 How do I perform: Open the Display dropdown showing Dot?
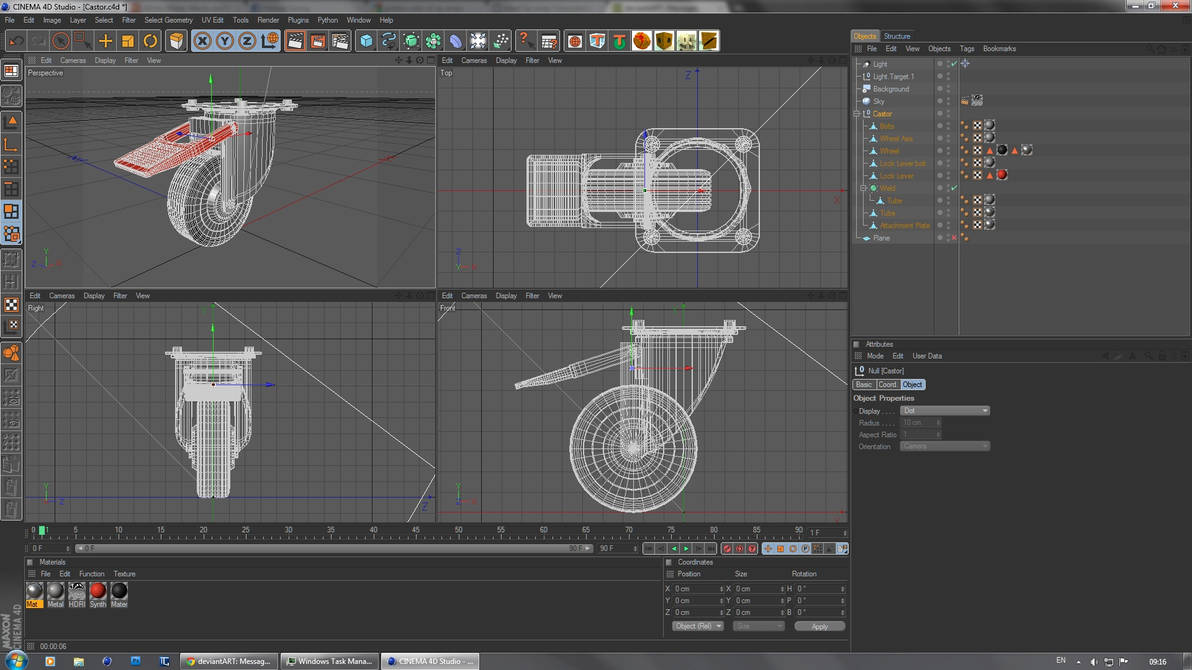pyautogui.click(x=944, y=410)
